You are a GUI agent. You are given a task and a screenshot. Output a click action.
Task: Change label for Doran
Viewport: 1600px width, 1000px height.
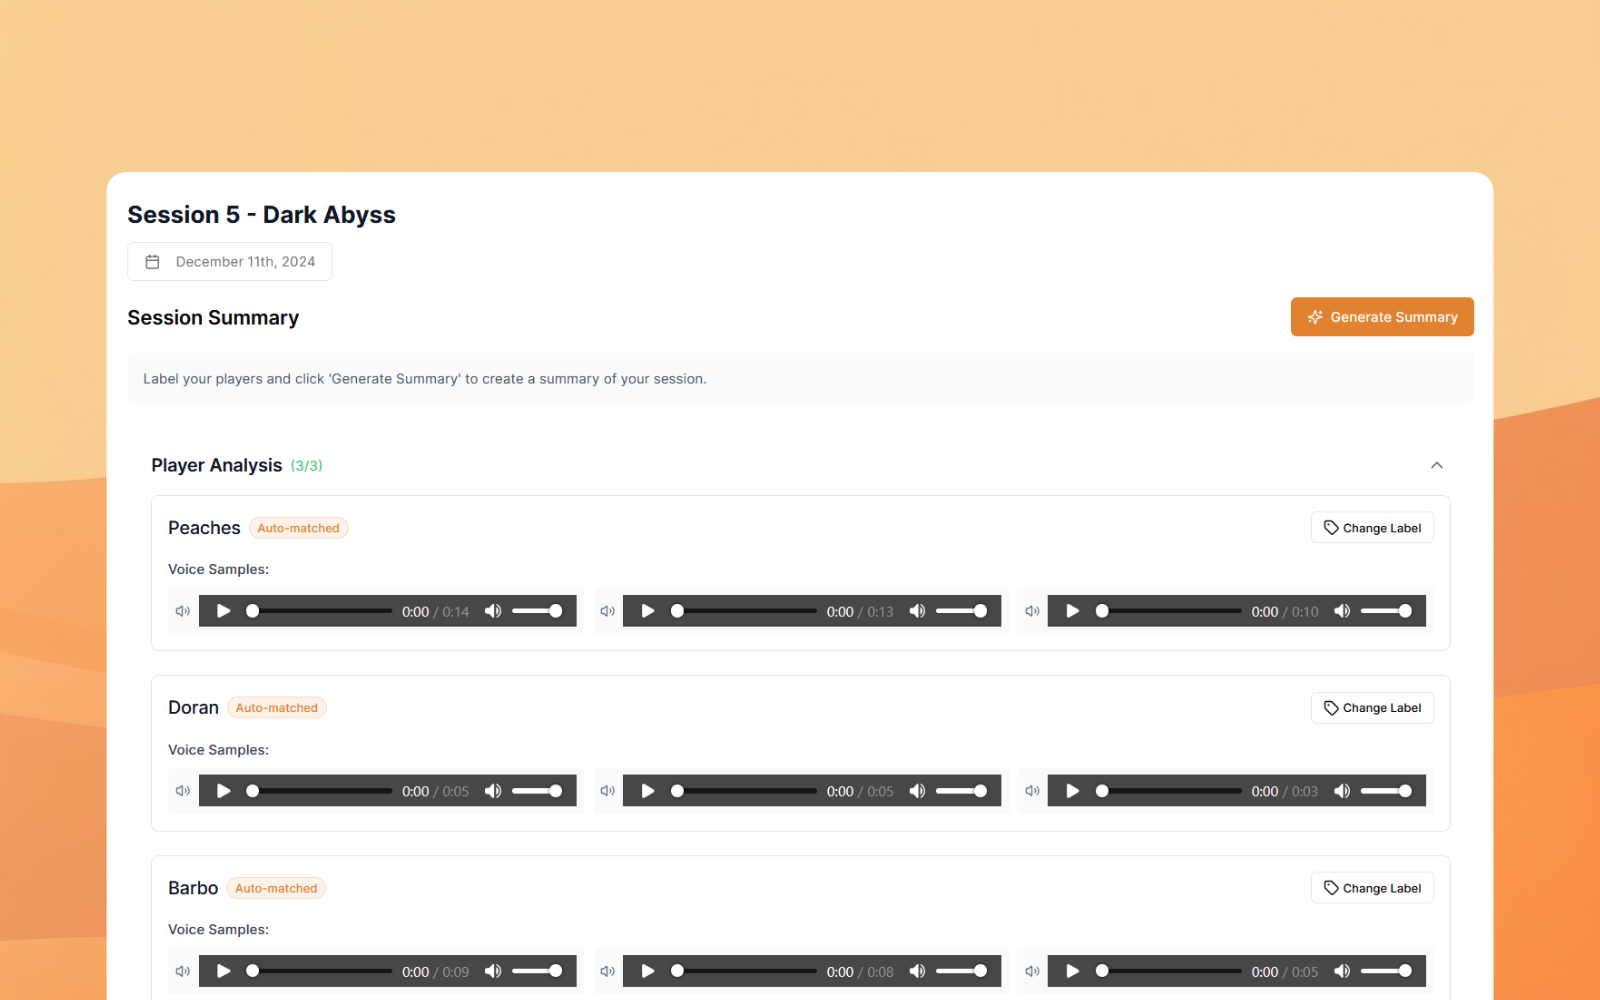(1372, 708)
